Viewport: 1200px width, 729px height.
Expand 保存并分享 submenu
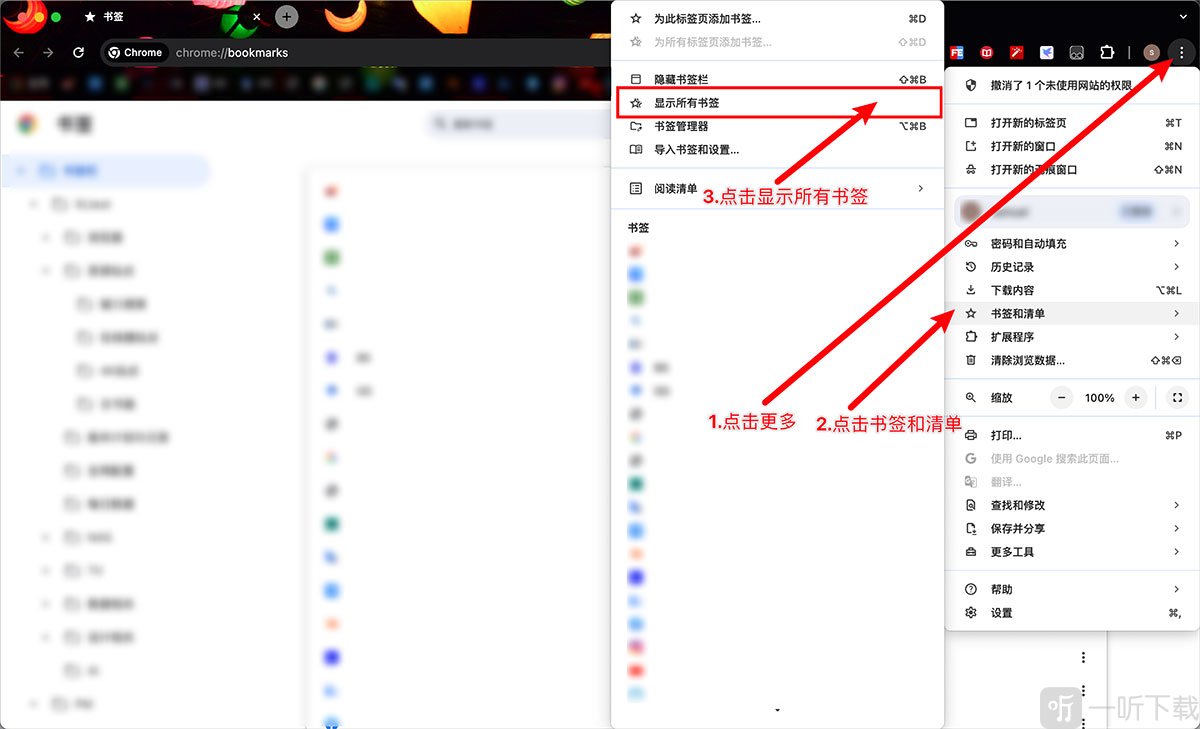1073,528
